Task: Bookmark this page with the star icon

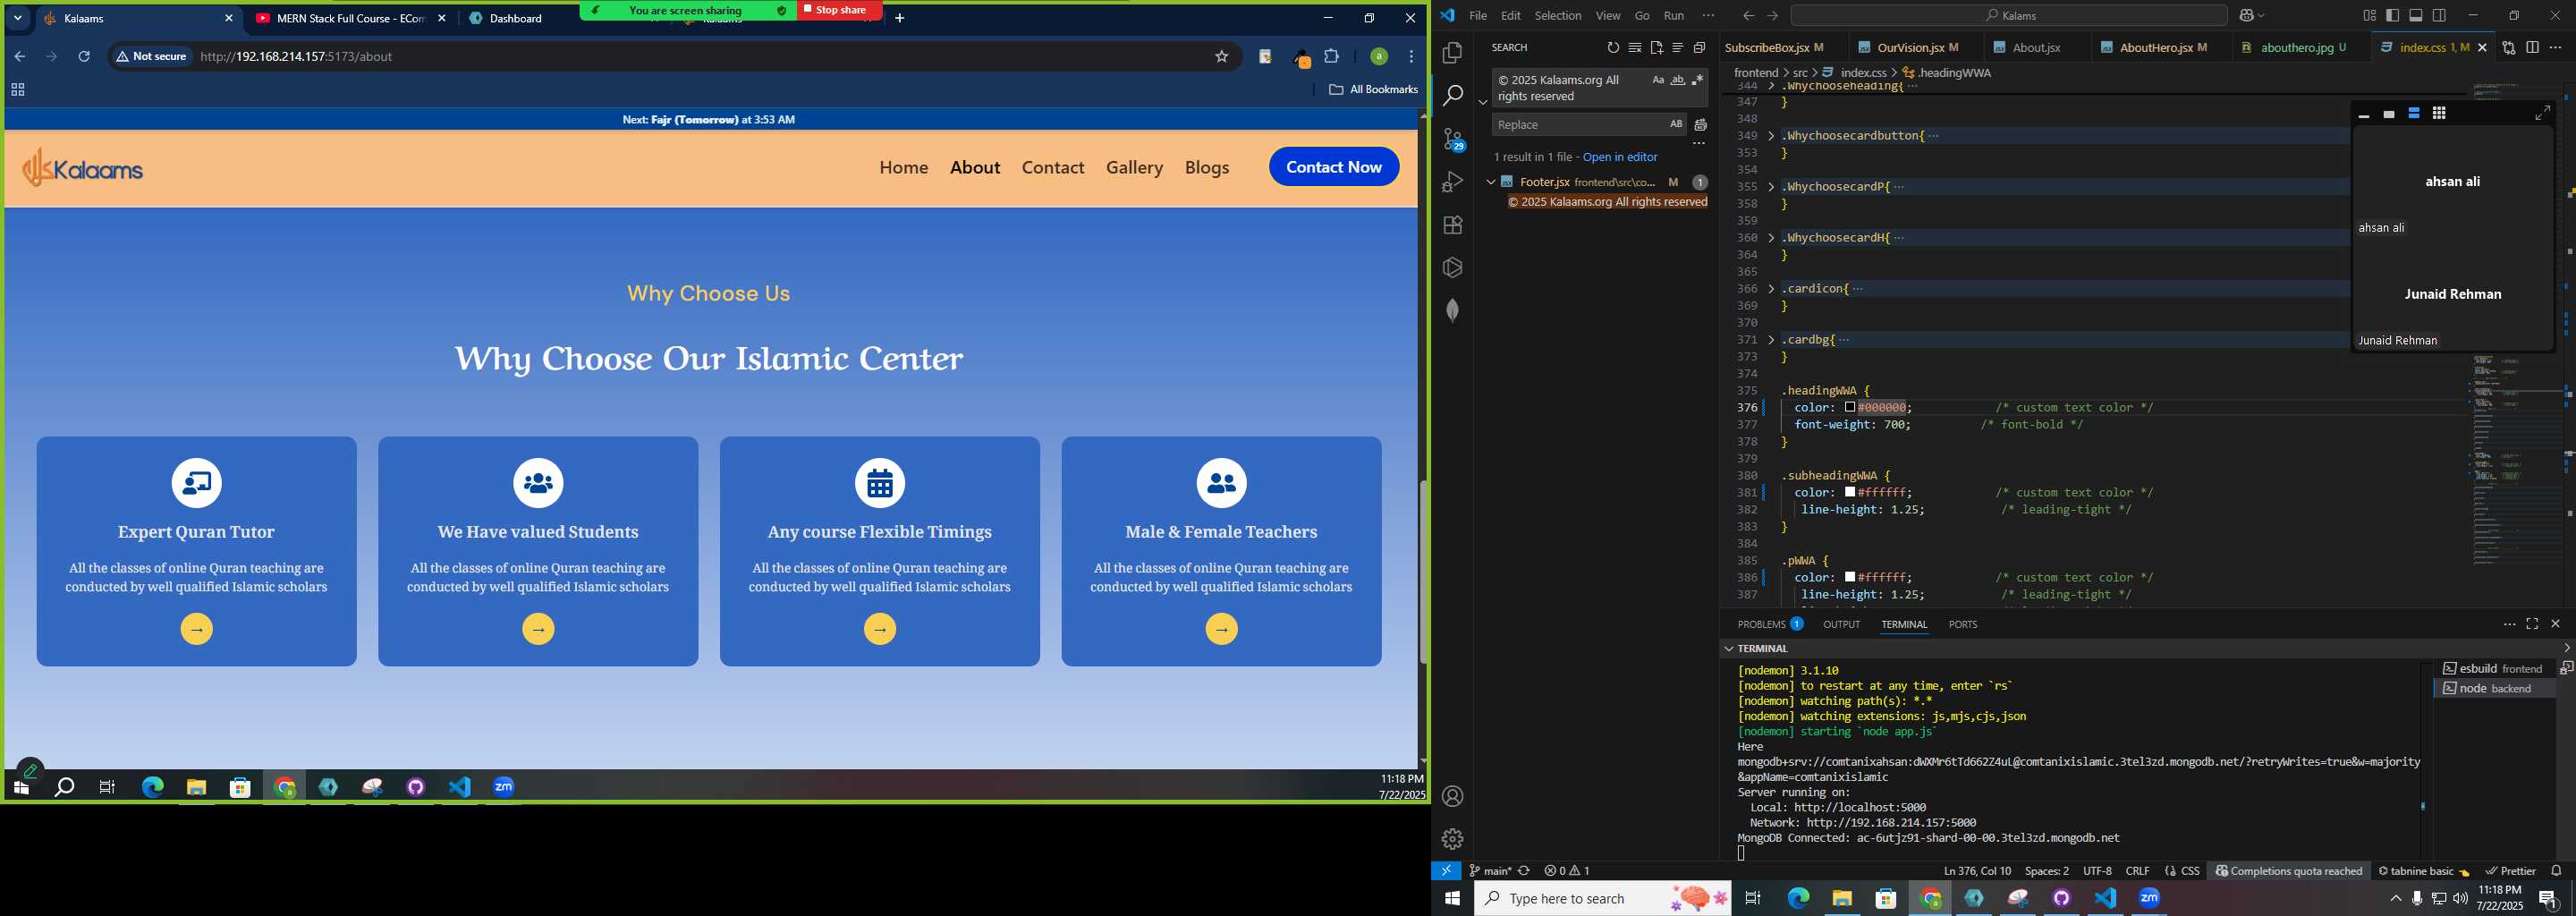Action: coord(1221,57)
